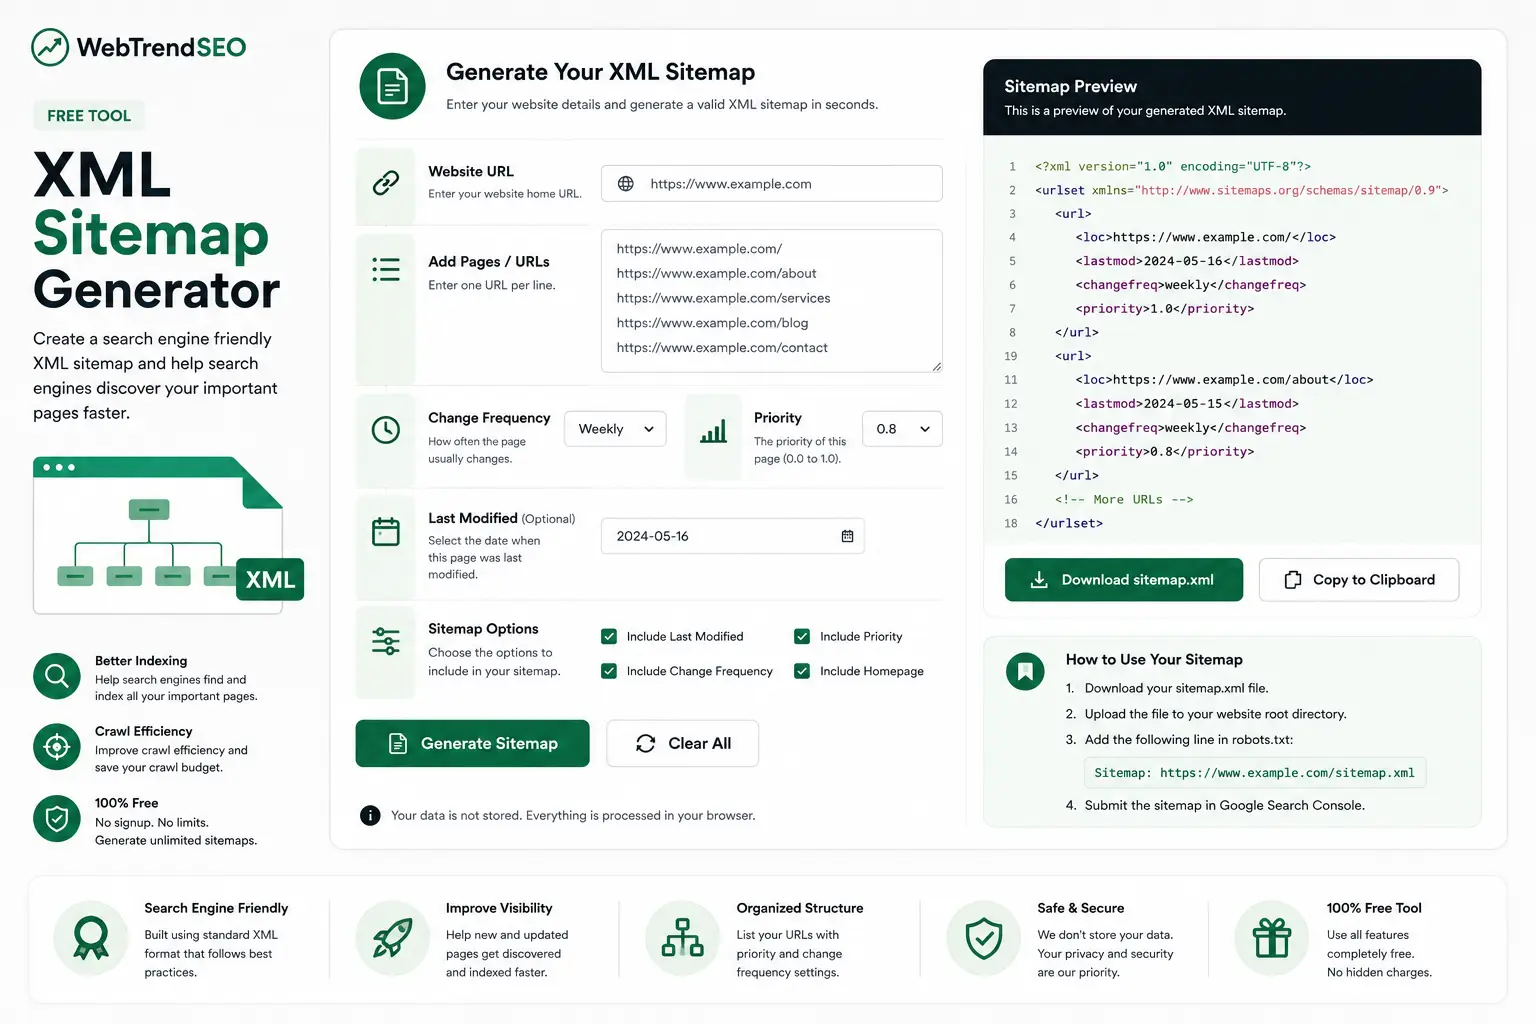Click the Website URL input field
Screen dimensions: 1536x1024
point(772,184)
